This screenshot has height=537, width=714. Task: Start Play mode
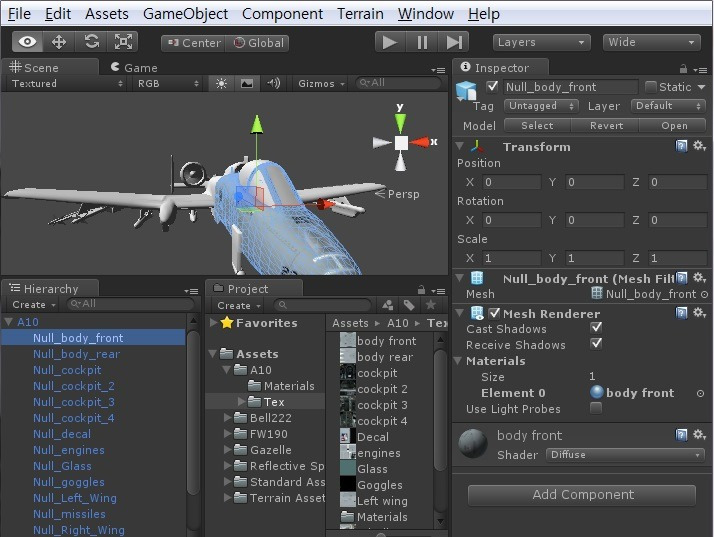tap(390, 42)
